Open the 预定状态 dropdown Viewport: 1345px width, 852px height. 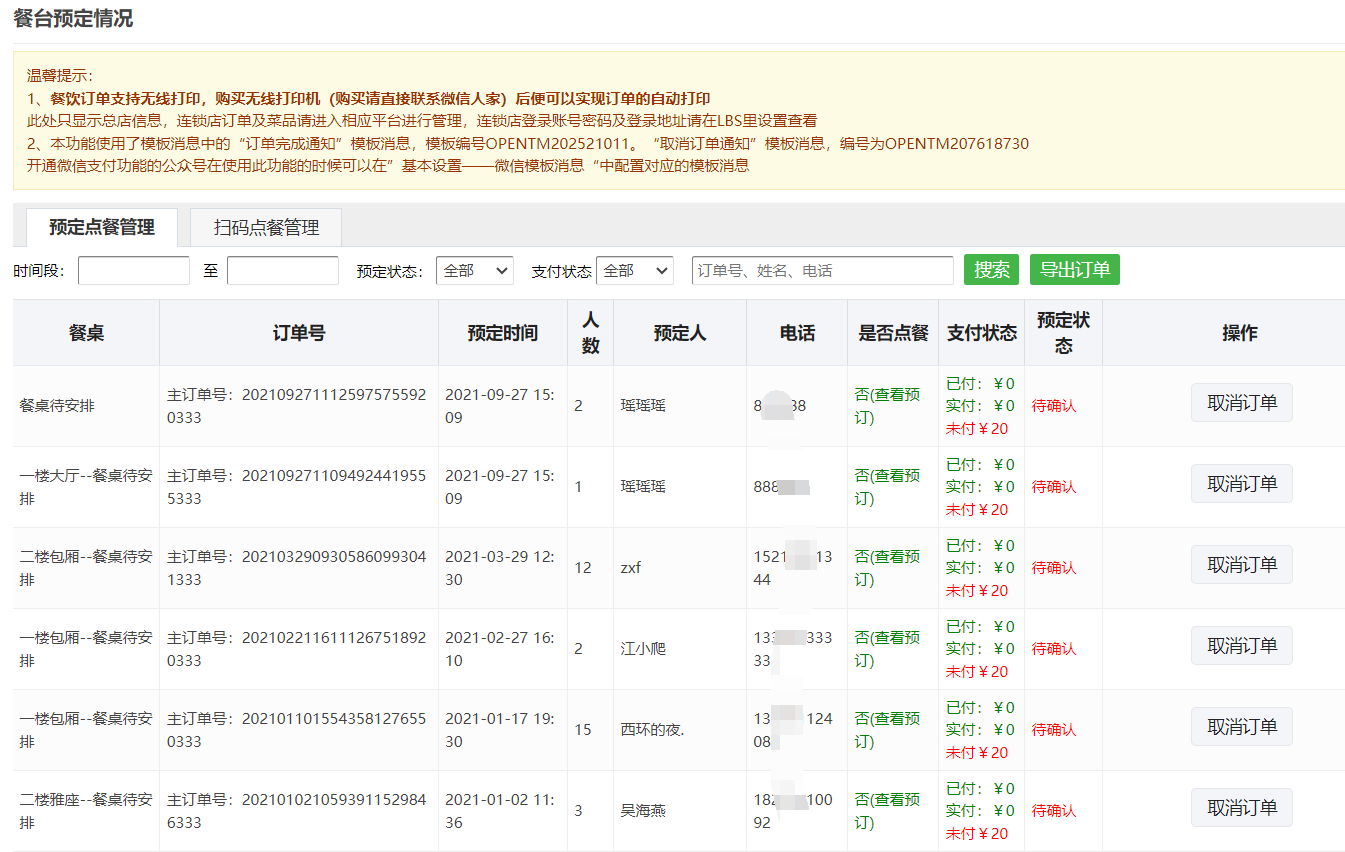tap(474, 271)
